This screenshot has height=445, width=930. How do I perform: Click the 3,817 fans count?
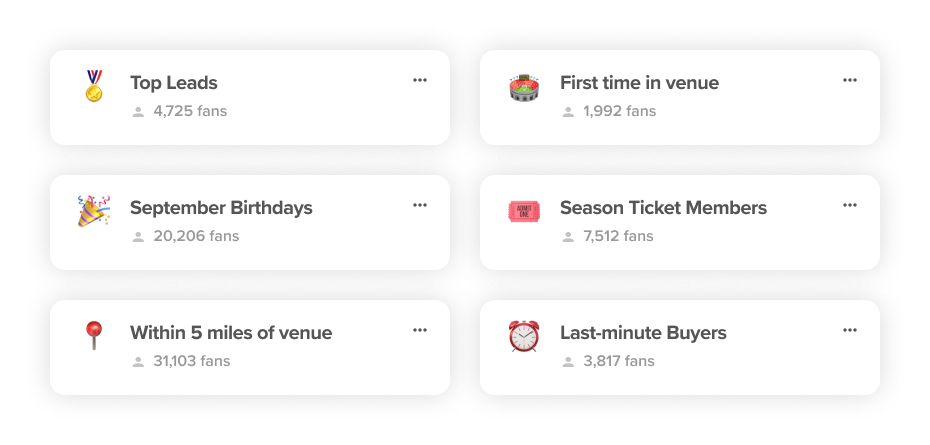click(618, 361)
